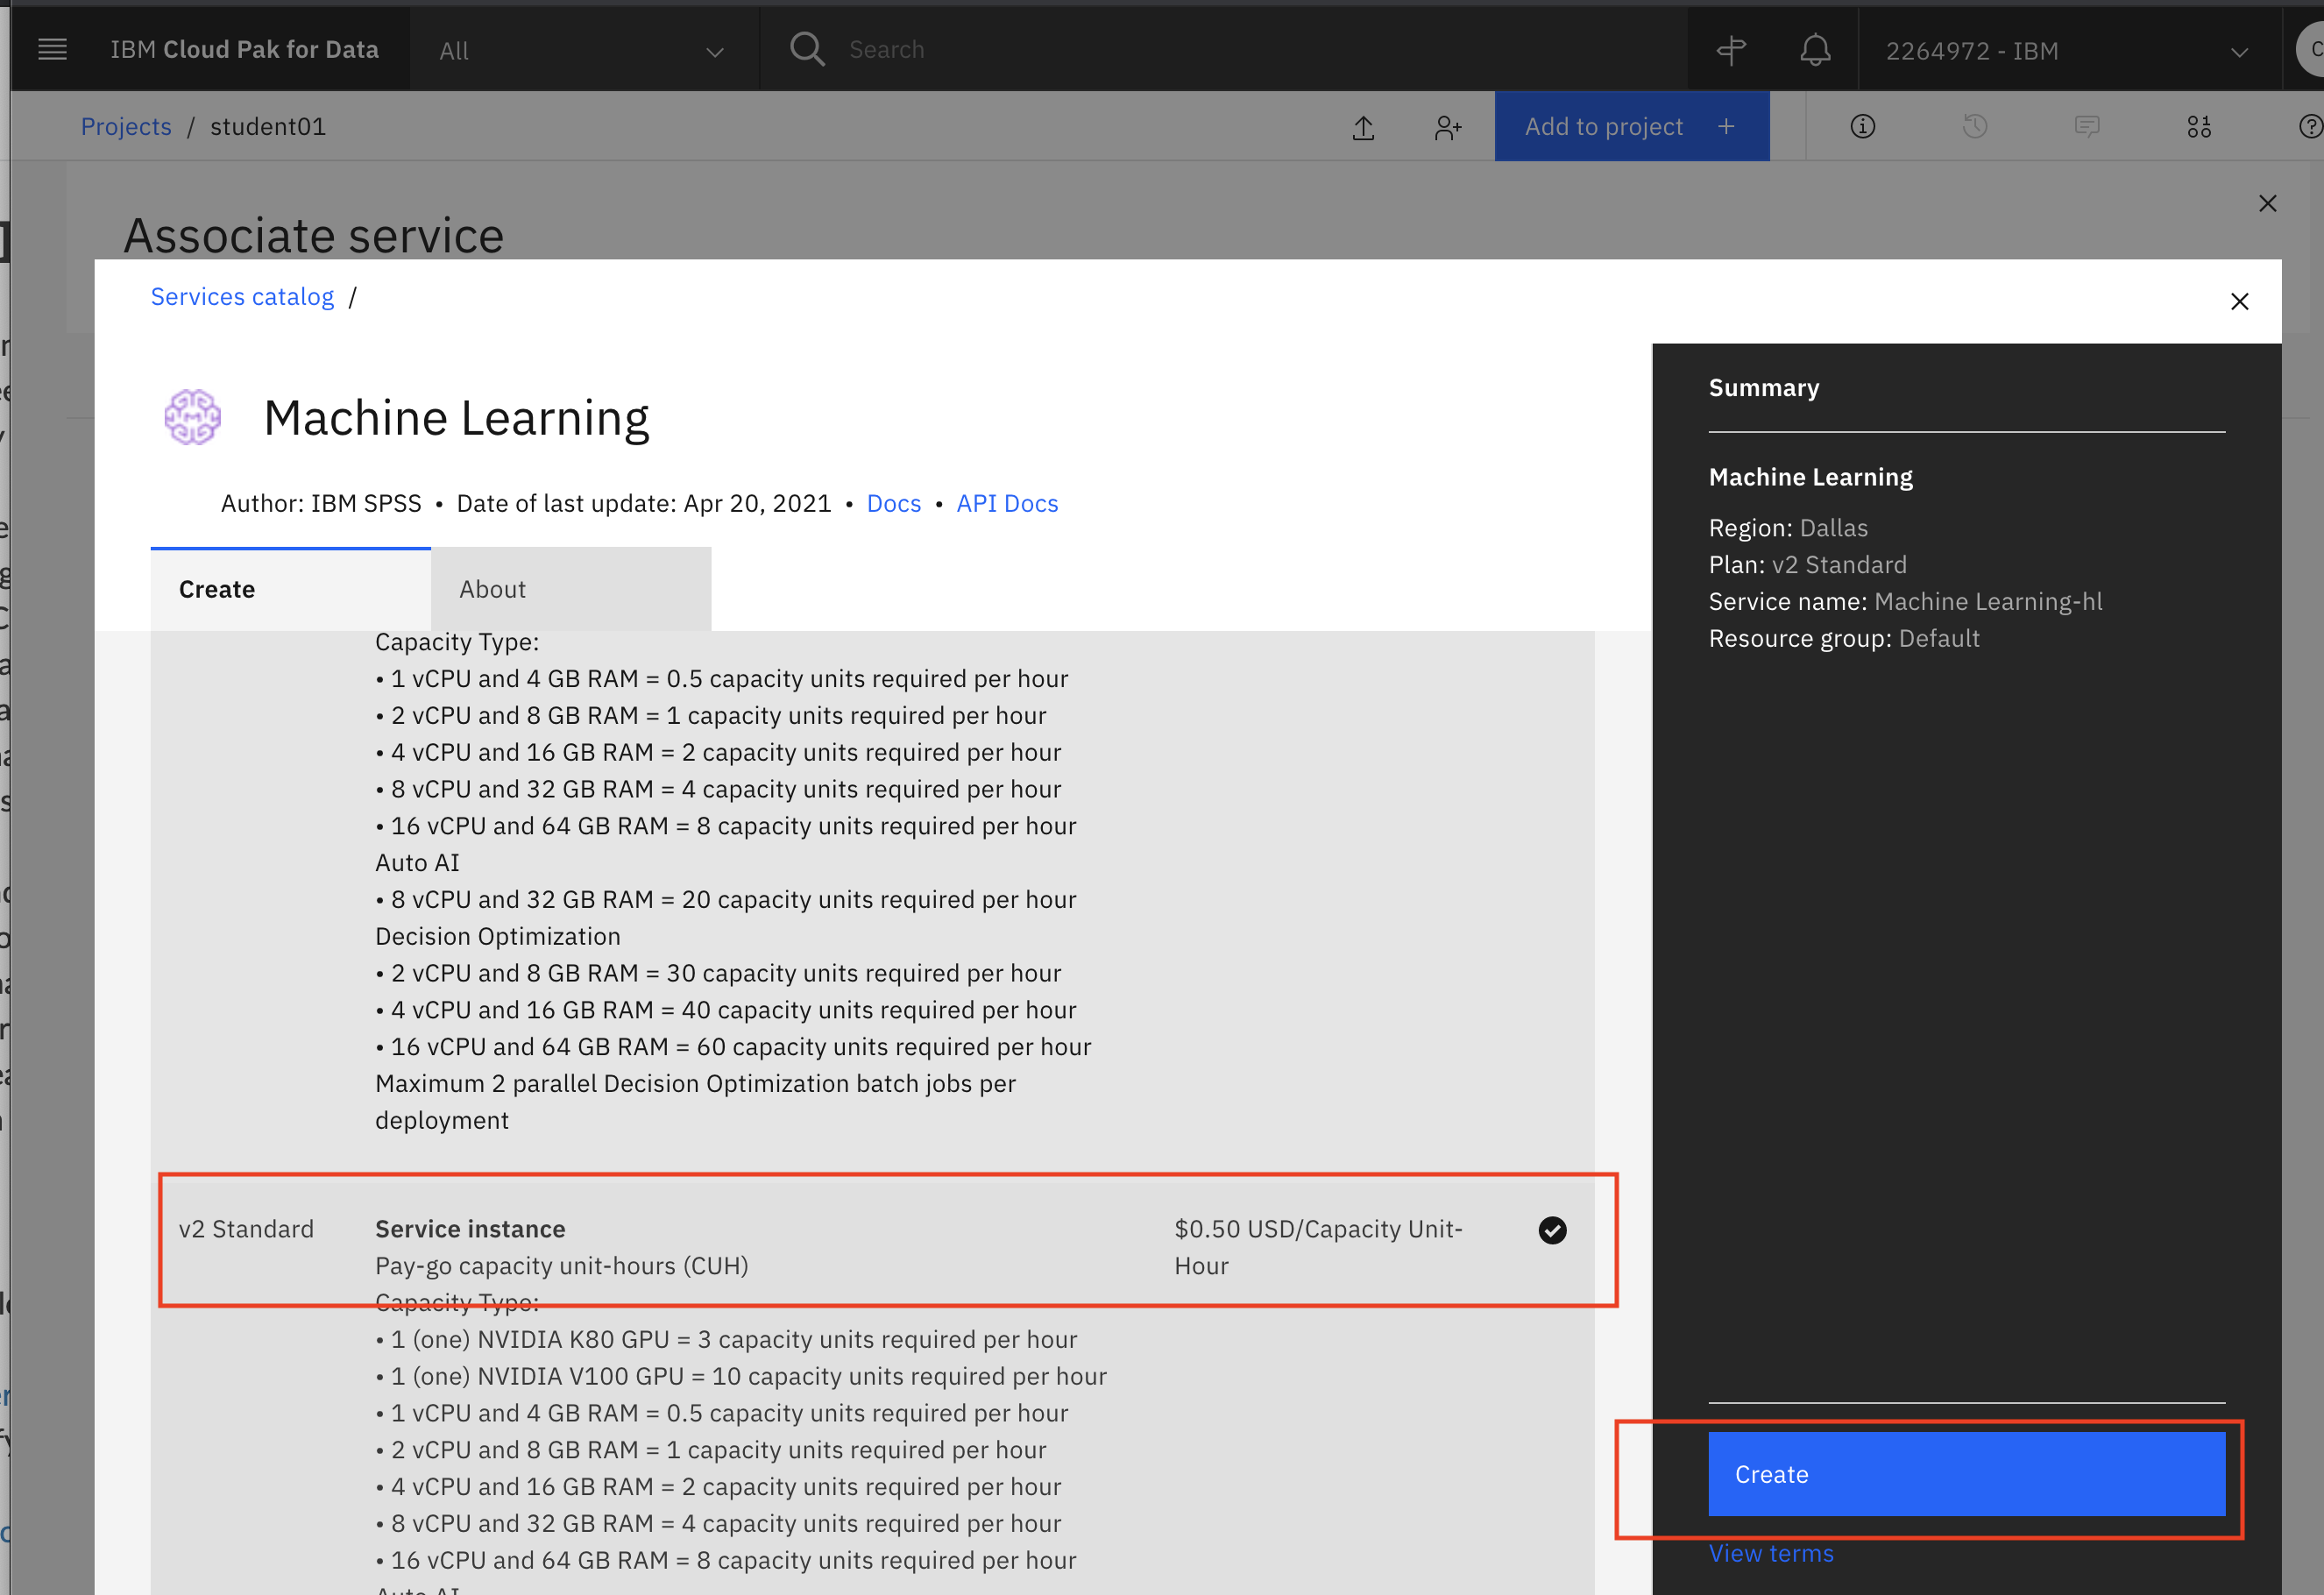2324x1595 pixels.
Task: Close the Machine Learning dialog
Action: 2239,301
